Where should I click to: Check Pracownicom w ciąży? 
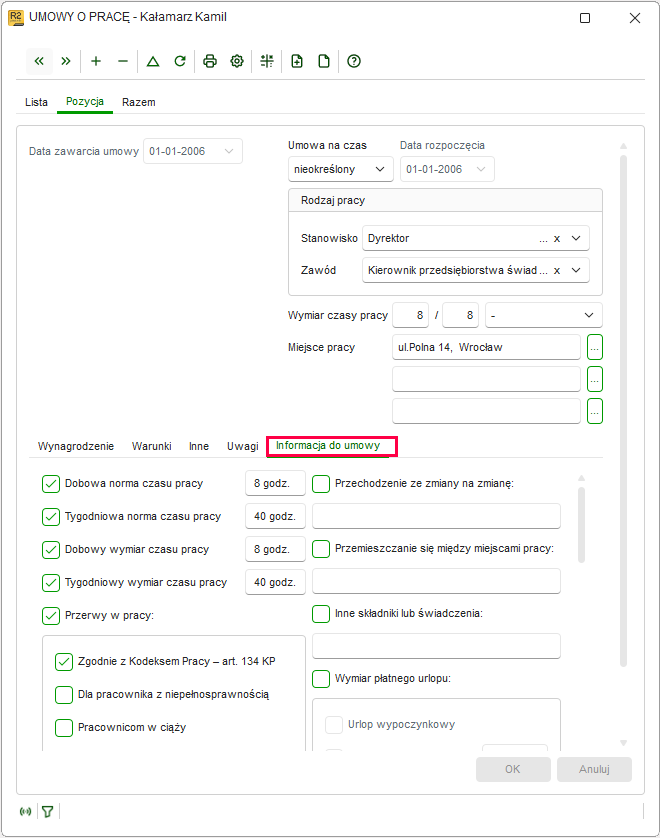[64, 727]
